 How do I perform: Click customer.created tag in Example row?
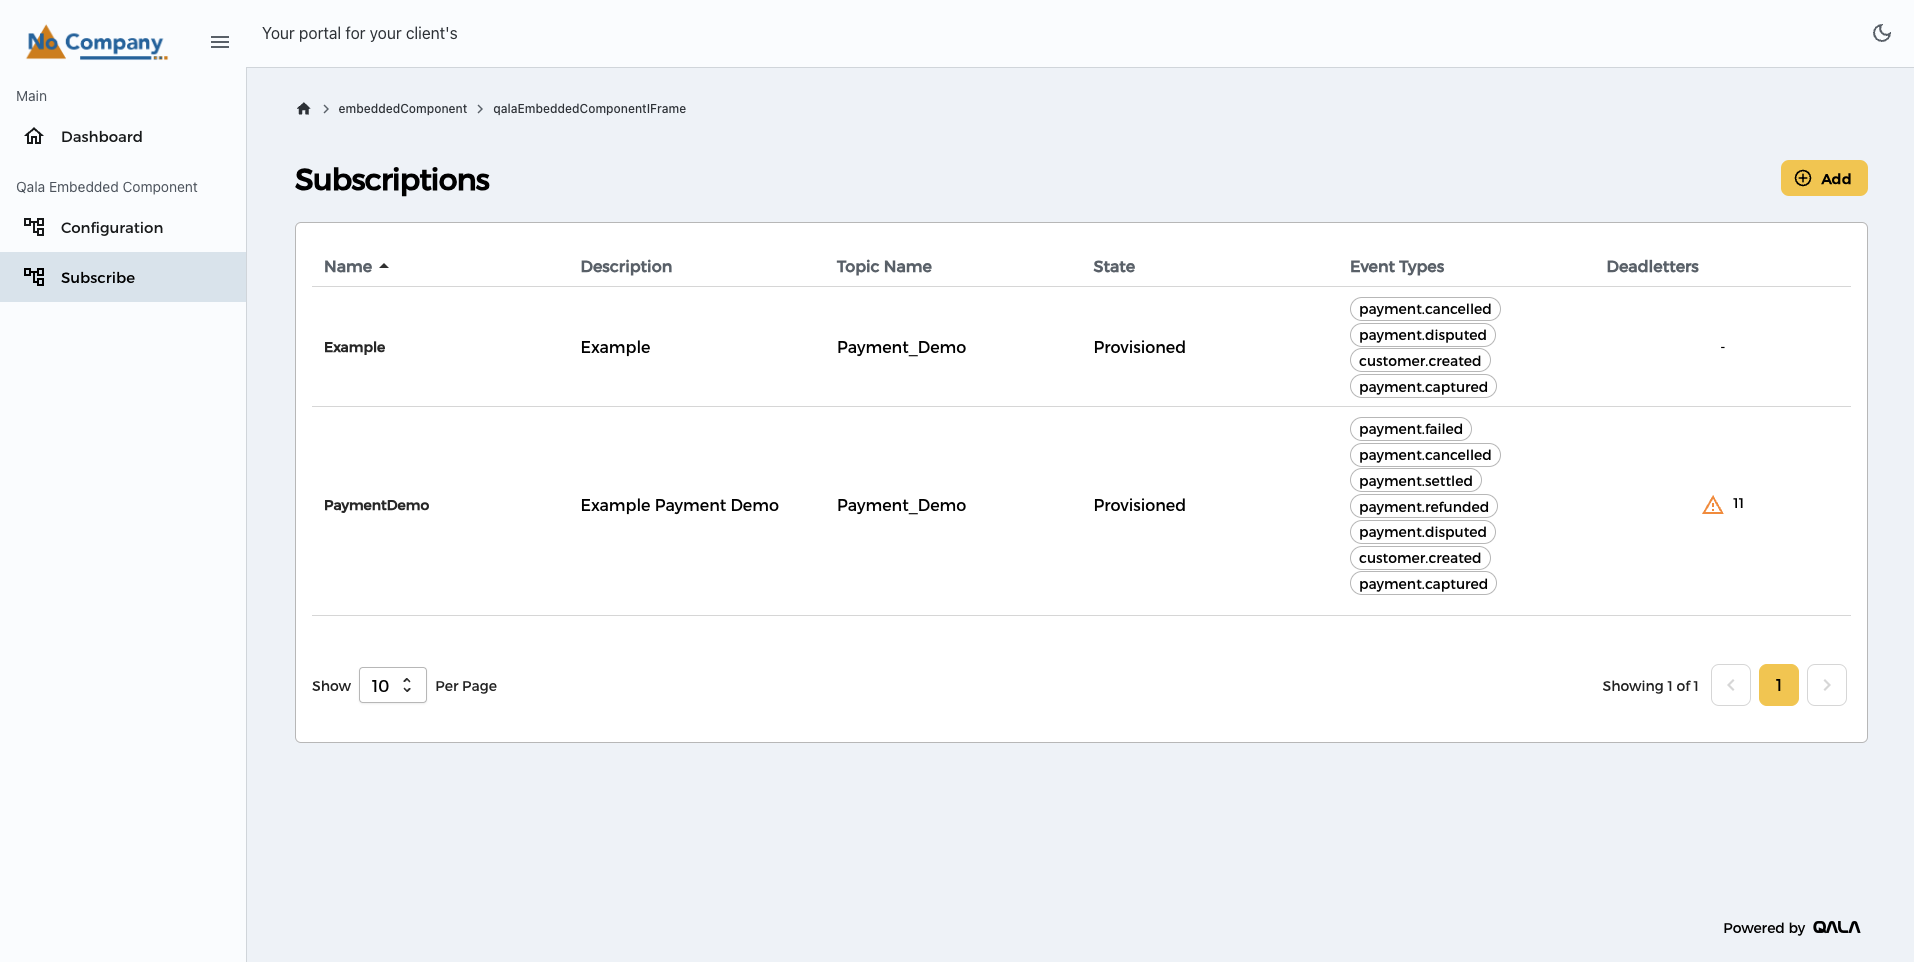[x=1420, y=361]
